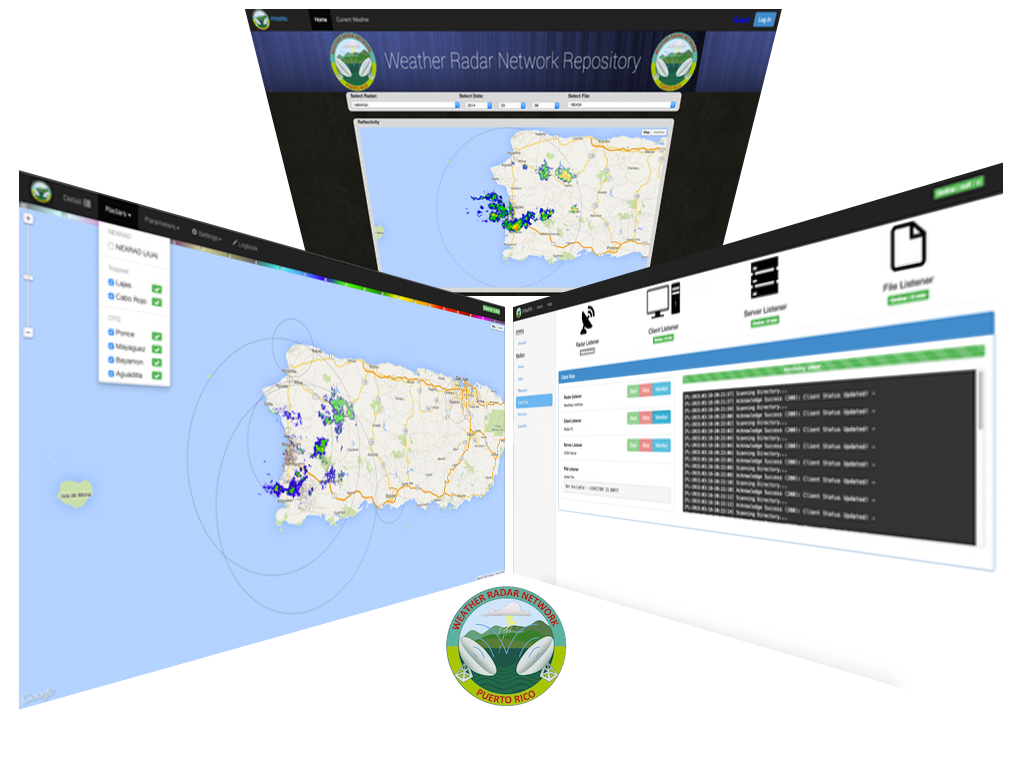Select the highlighted blue sidebar item in dashboard

pos(534,402)
